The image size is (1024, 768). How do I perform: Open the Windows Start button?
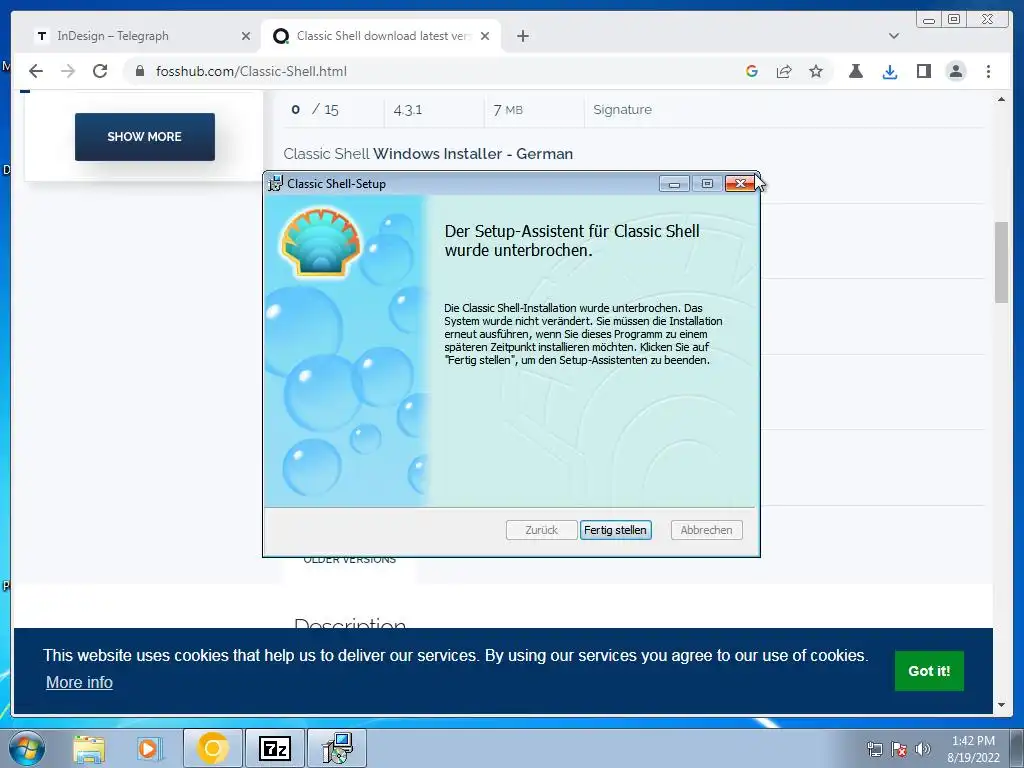pyautogui.click(x=27, y=748)
